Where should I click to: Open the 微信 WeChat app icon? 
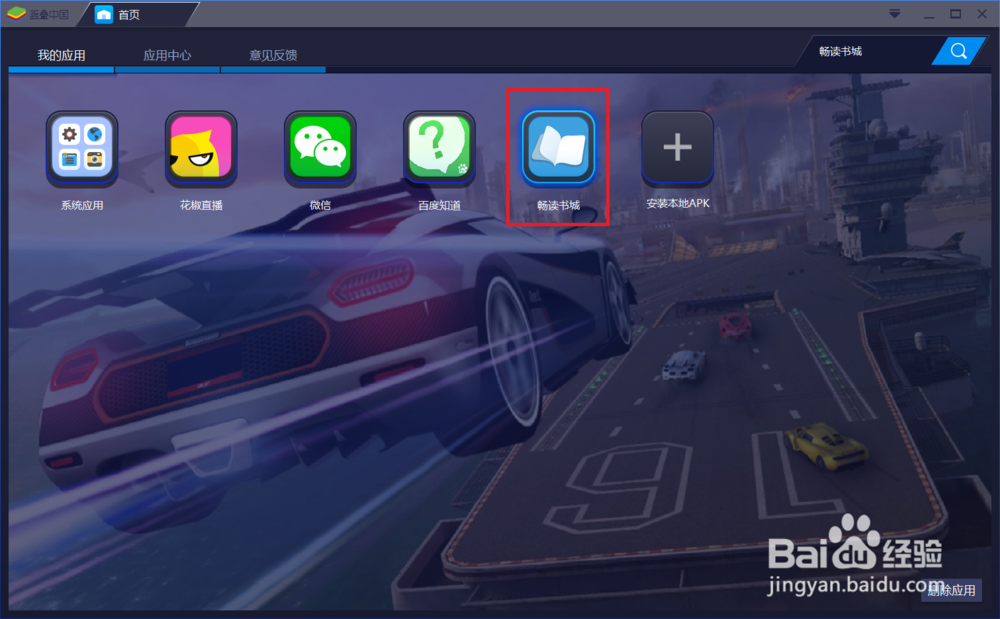(320, 148)
